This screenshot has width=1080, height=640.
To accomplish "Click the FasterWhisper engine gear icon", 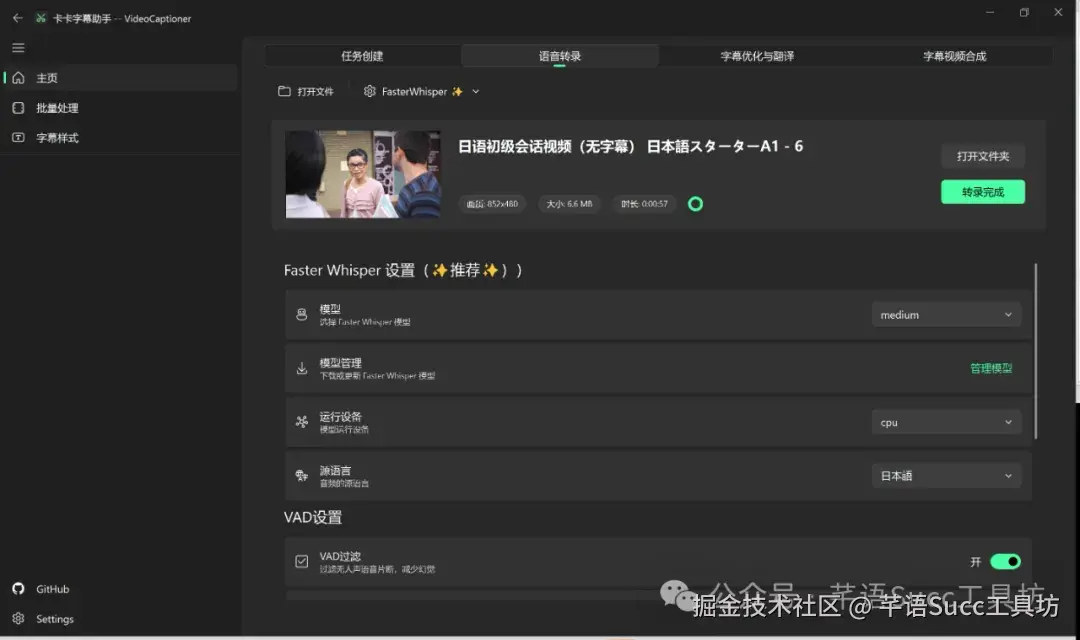I will (369, 90).
